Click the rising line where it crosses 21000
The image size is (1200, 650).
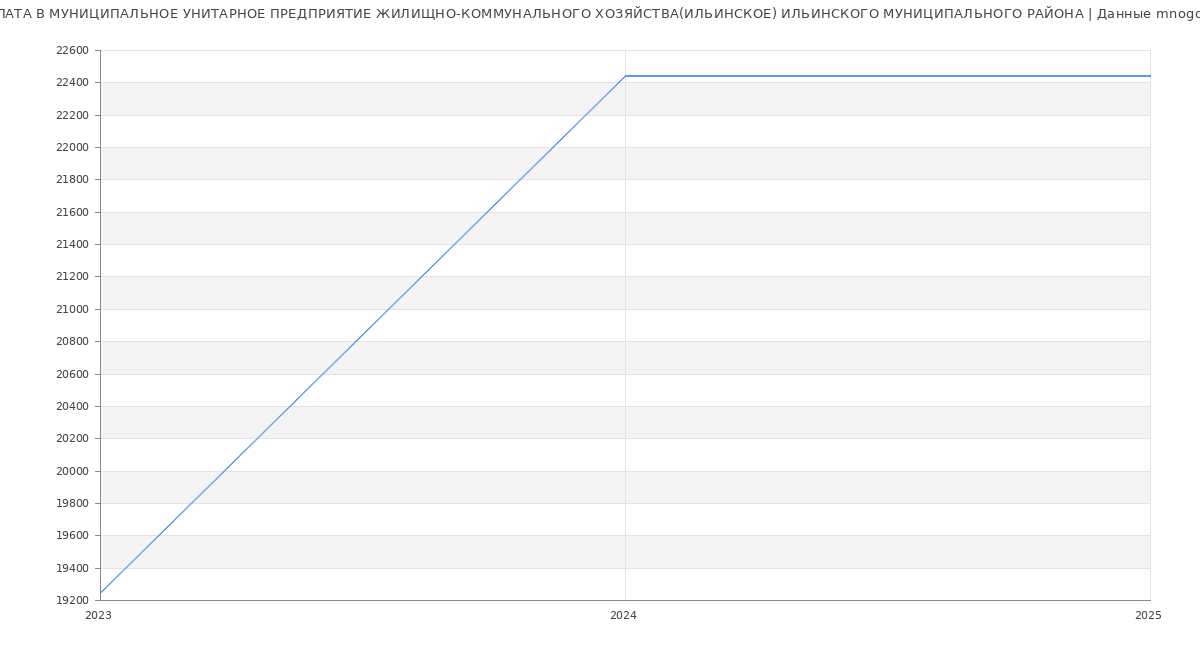390,309
